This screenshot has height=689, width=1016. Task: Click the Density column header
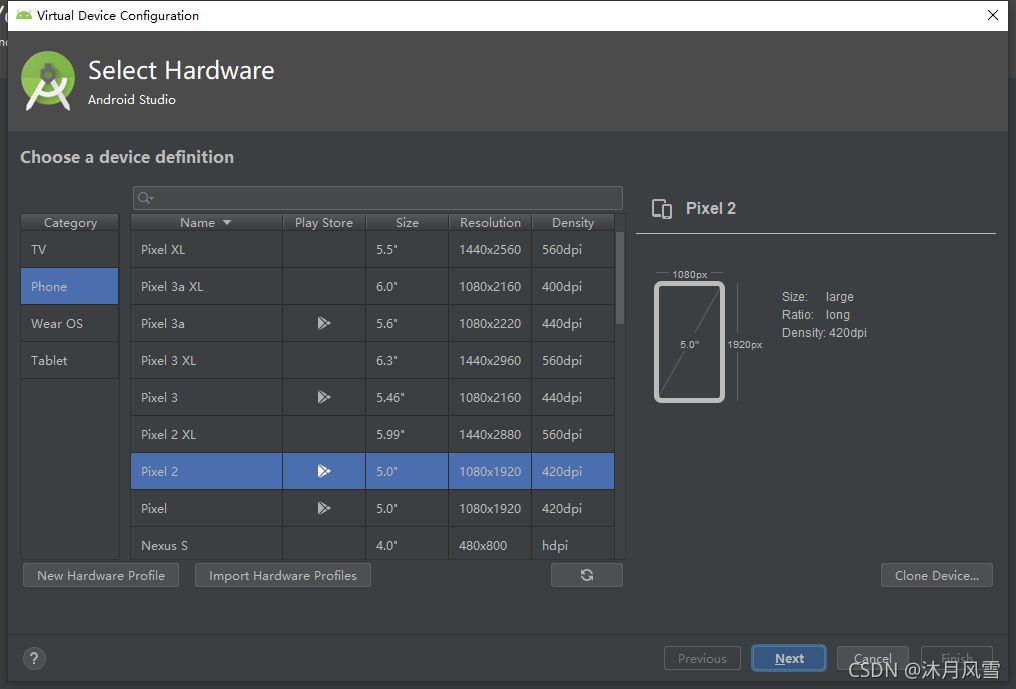573,222
